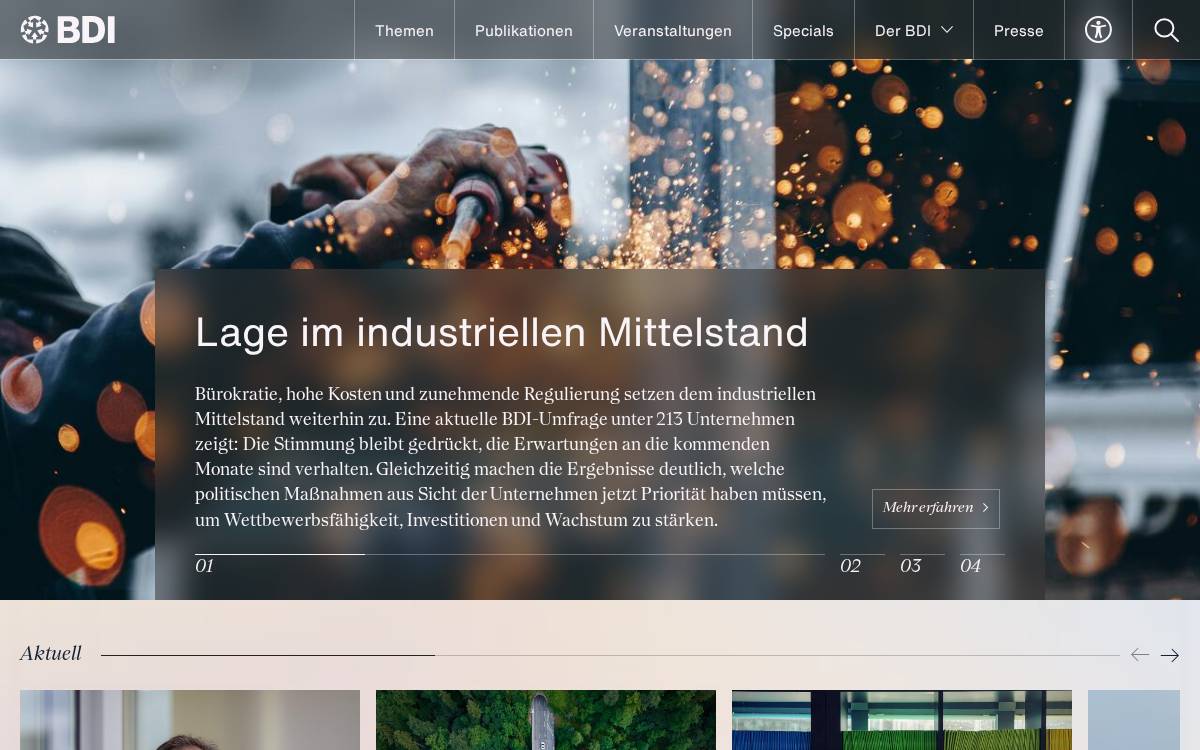1200x750 pixels.
Task: Switch hero slider to slide 03
Action: click(x=922, y=565)
